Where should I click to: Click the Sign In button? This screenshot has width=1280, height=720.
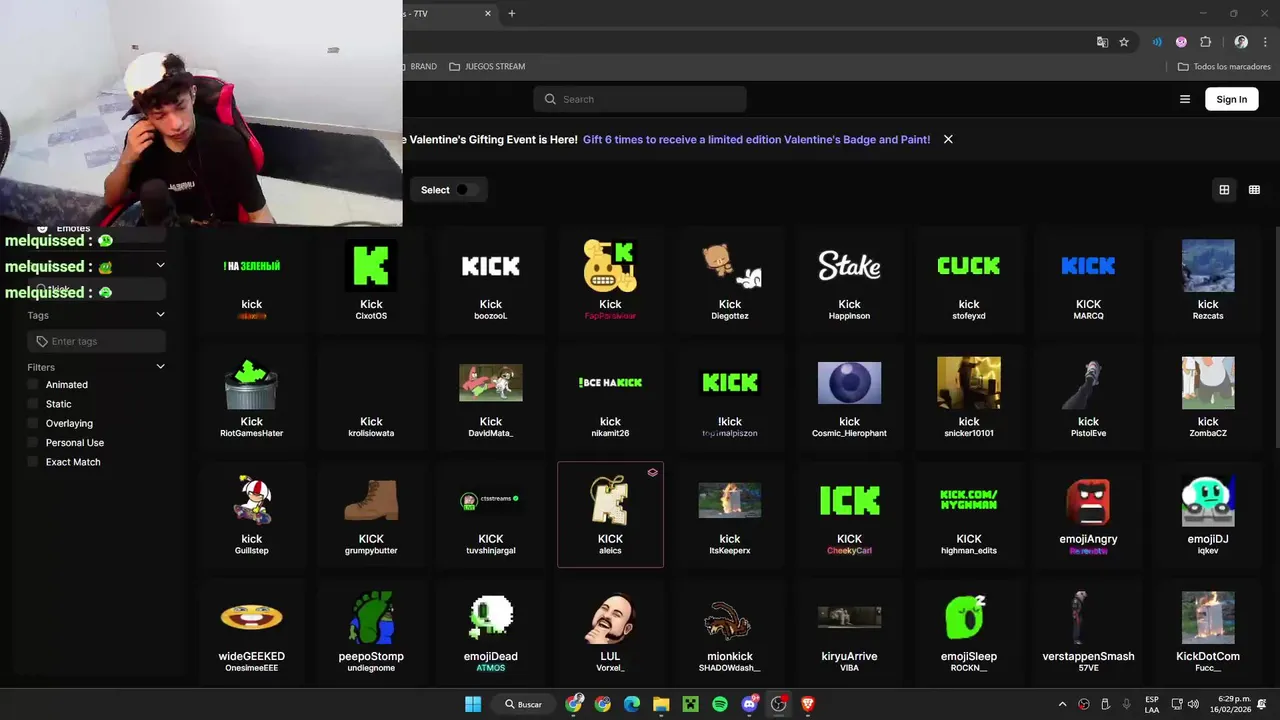coord(1231,99)
